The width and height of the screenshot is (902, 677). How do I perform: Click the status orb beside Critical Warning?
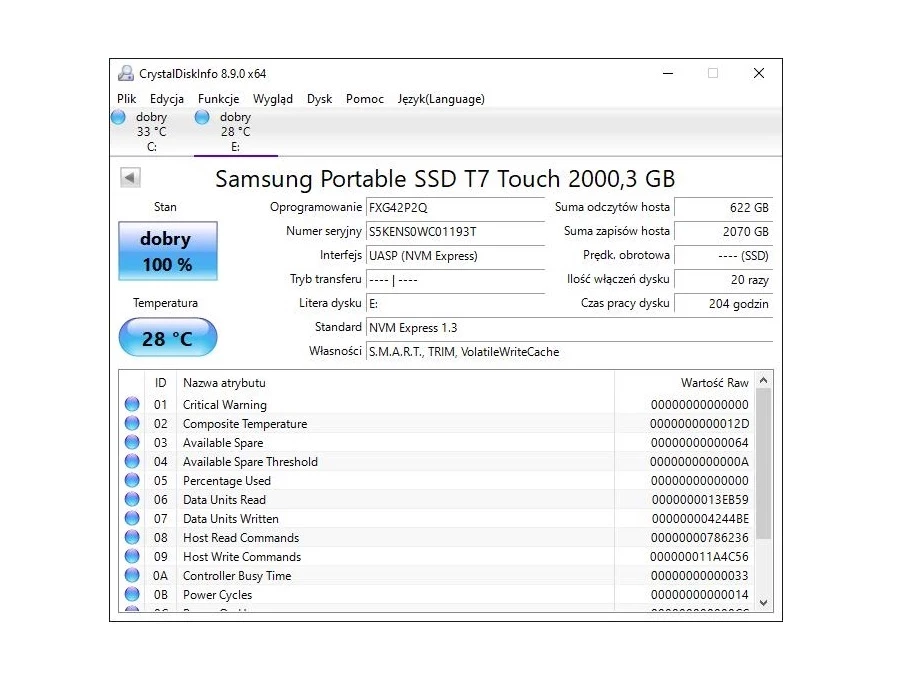pos(132,405)
